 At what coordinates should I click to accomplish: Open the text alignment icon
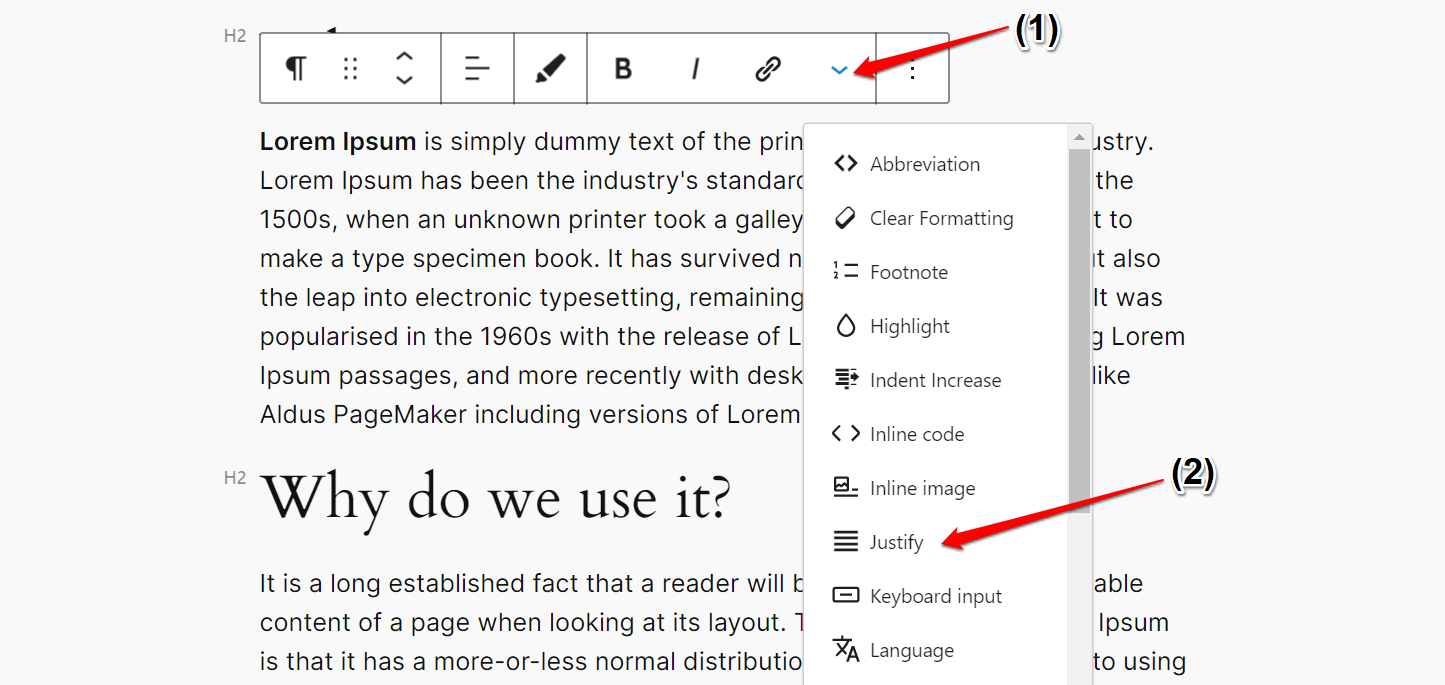477,68
